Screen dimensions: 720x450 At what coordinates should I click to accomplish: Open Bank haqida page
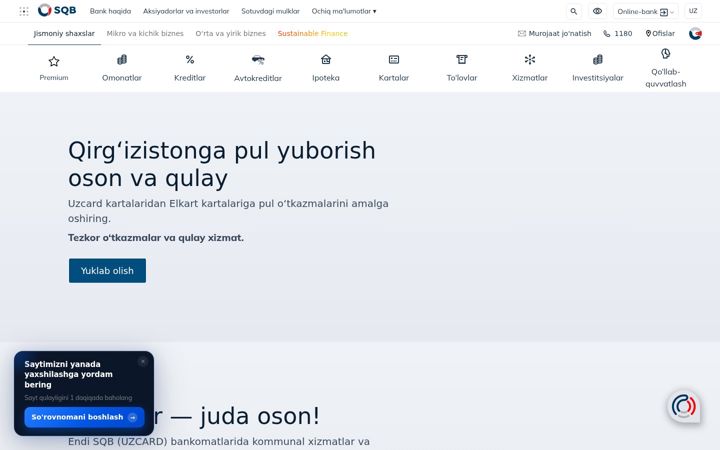(x=110, y=11)
